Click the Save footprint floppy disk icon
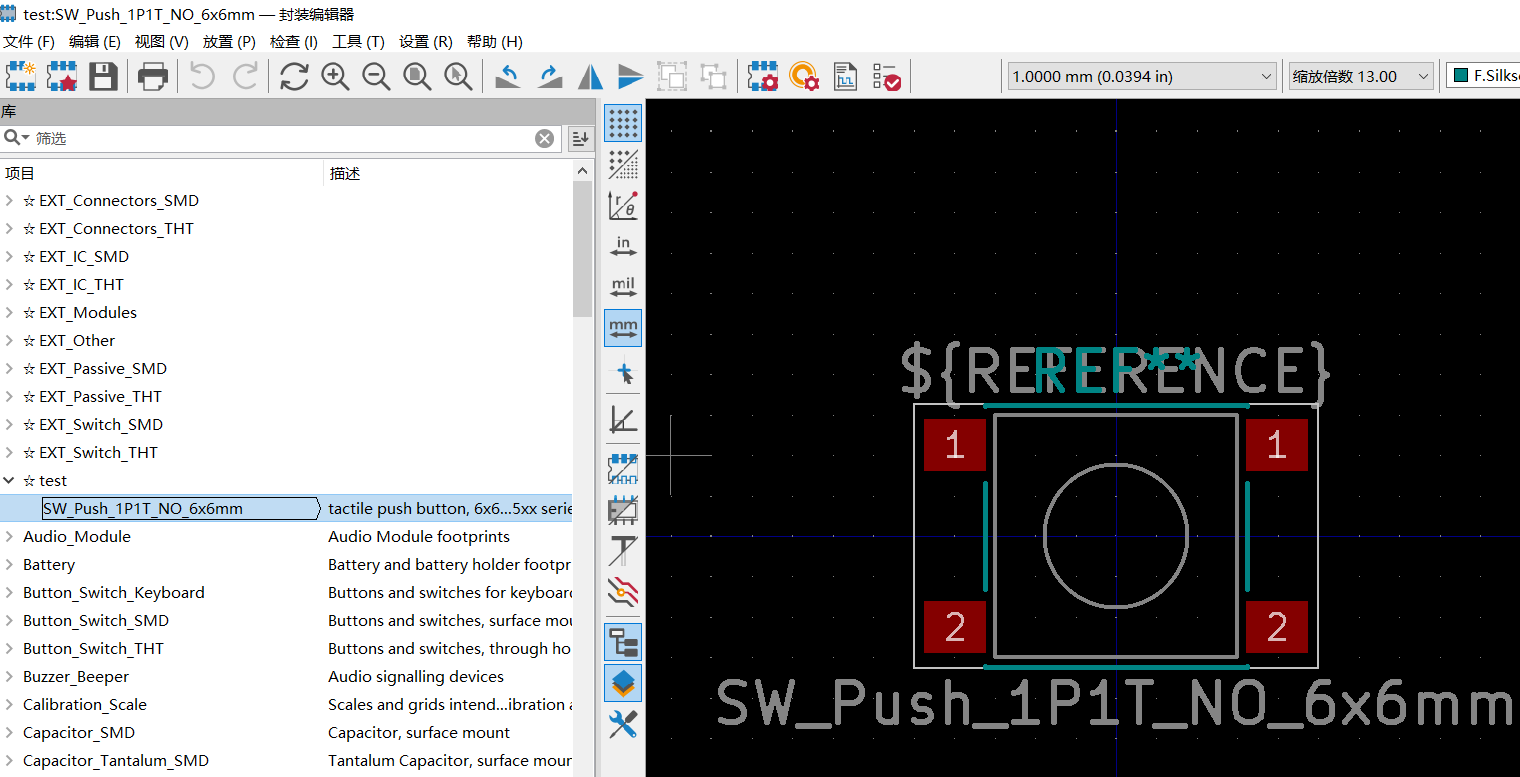 [x=104, y=77]
